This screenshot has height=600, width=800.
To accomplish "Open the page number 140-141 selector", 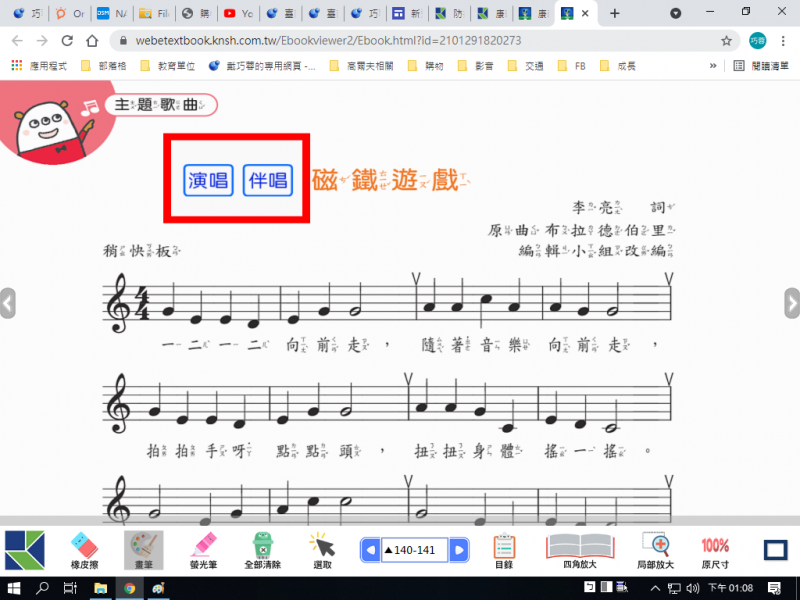I will (x=415, y=550).
